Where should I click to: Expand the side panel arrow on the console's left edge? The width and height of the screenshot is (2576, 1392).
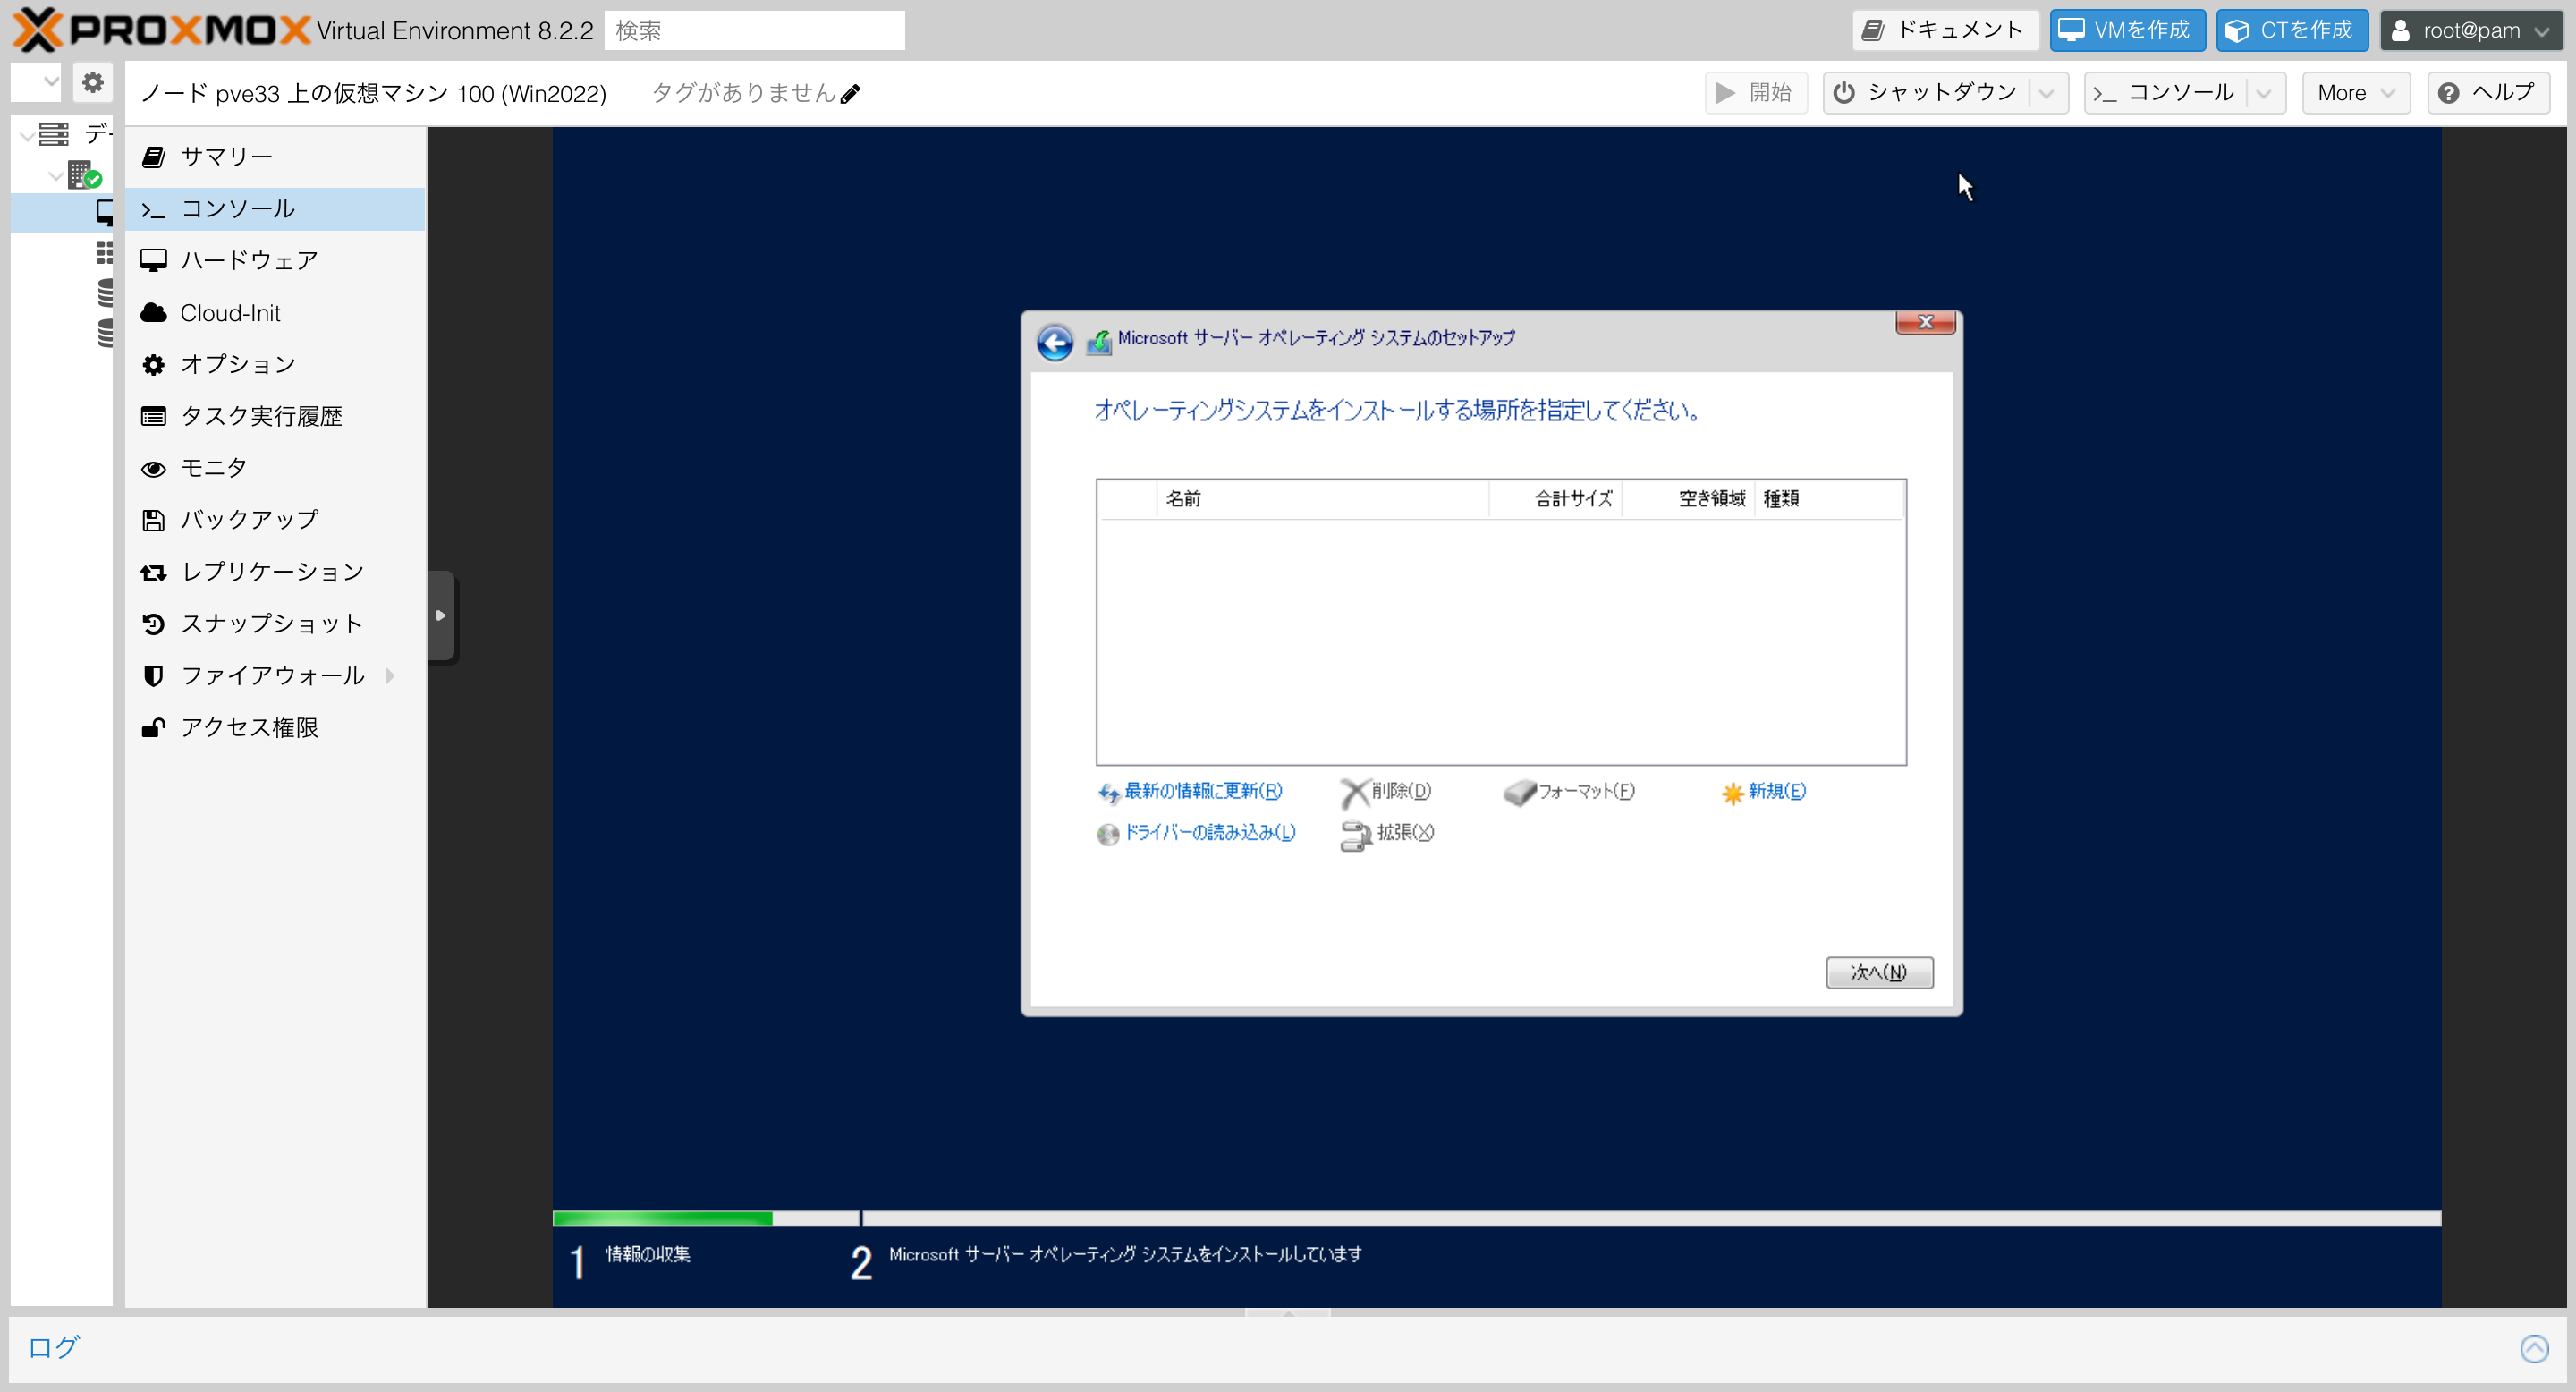(440, 616)
